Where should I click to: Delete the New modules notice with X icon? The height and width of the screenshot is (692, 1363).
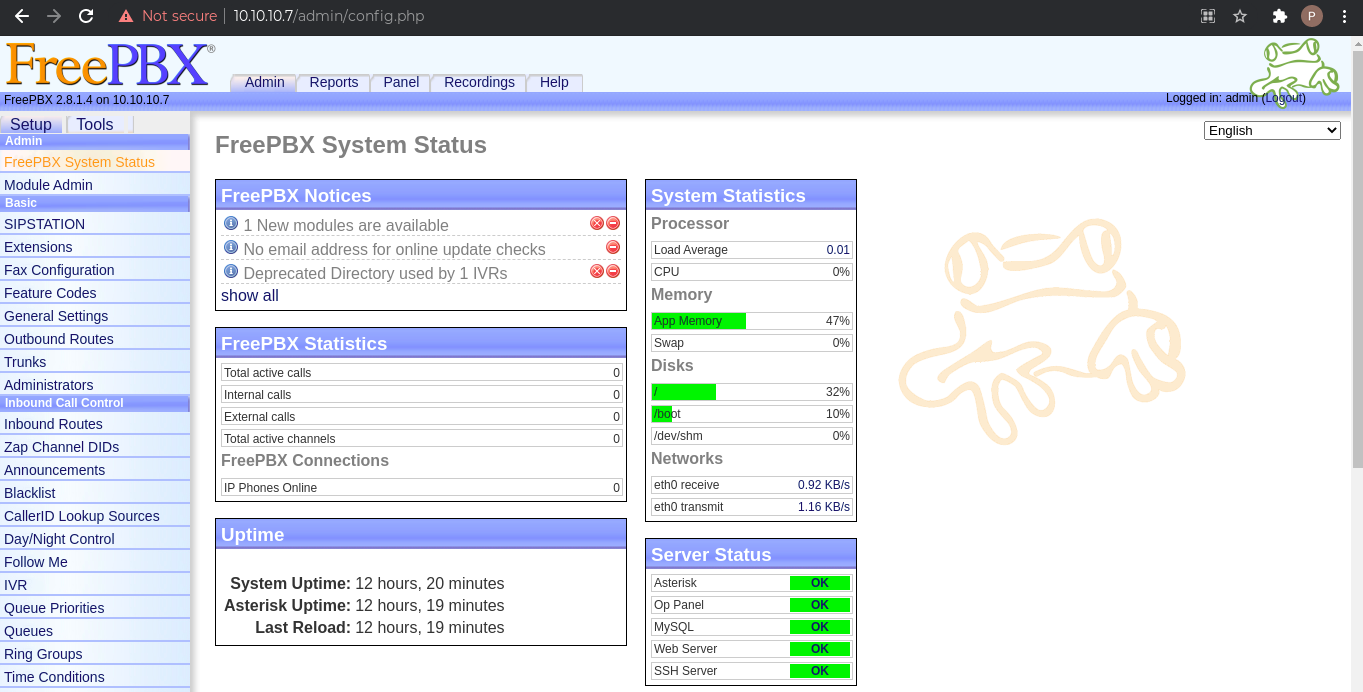pos(597,223)
